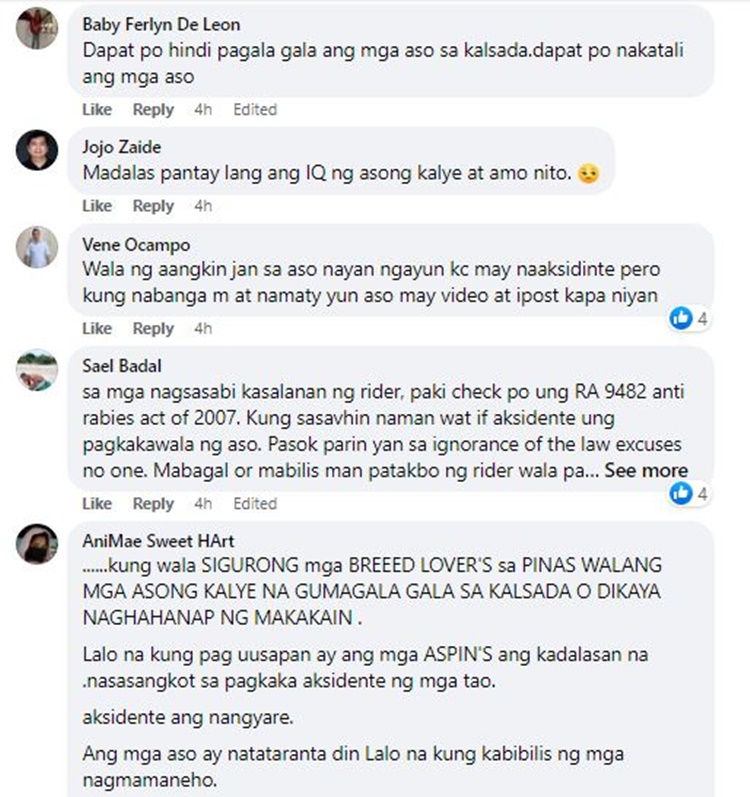Like Sael Badal's comment
The image size is (750, 797).
pos(97,504)
